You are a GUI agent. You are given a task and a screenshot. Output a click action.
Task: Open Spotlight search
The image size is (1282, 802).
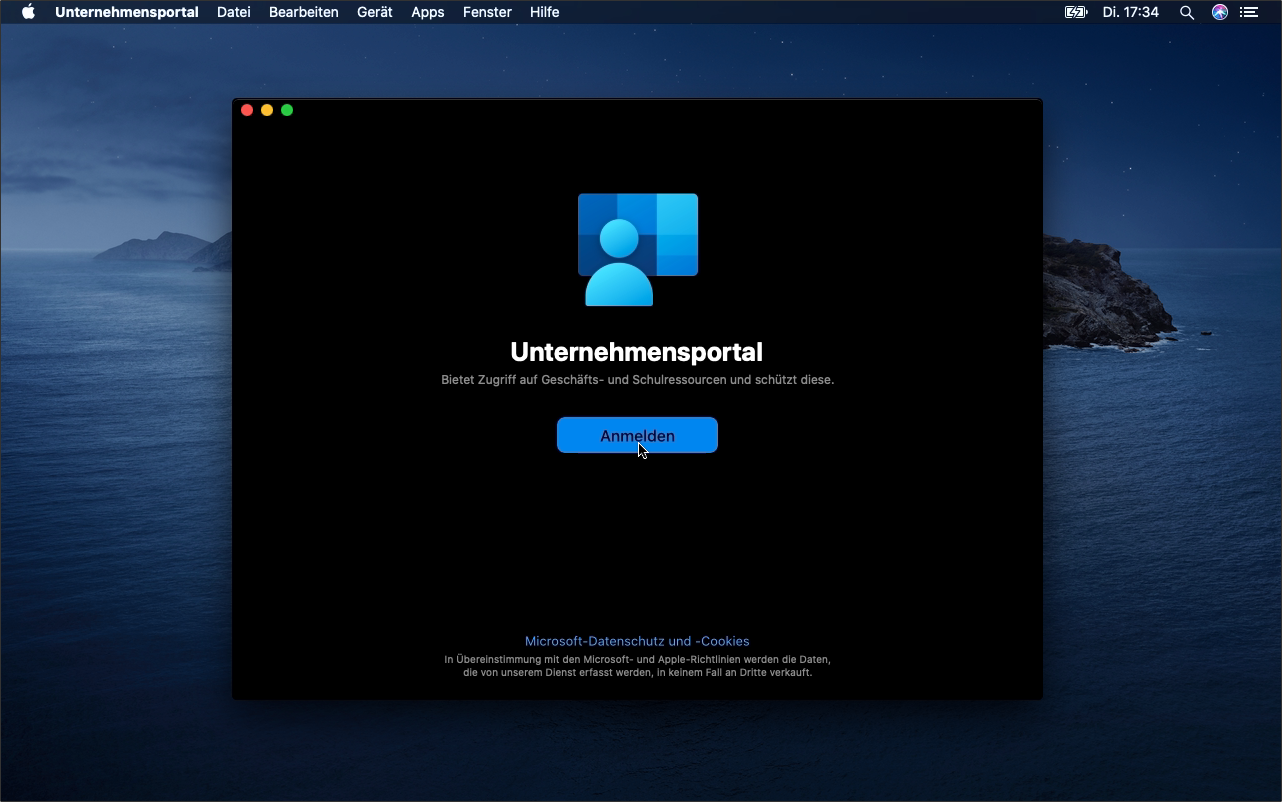pos(1186,12)
